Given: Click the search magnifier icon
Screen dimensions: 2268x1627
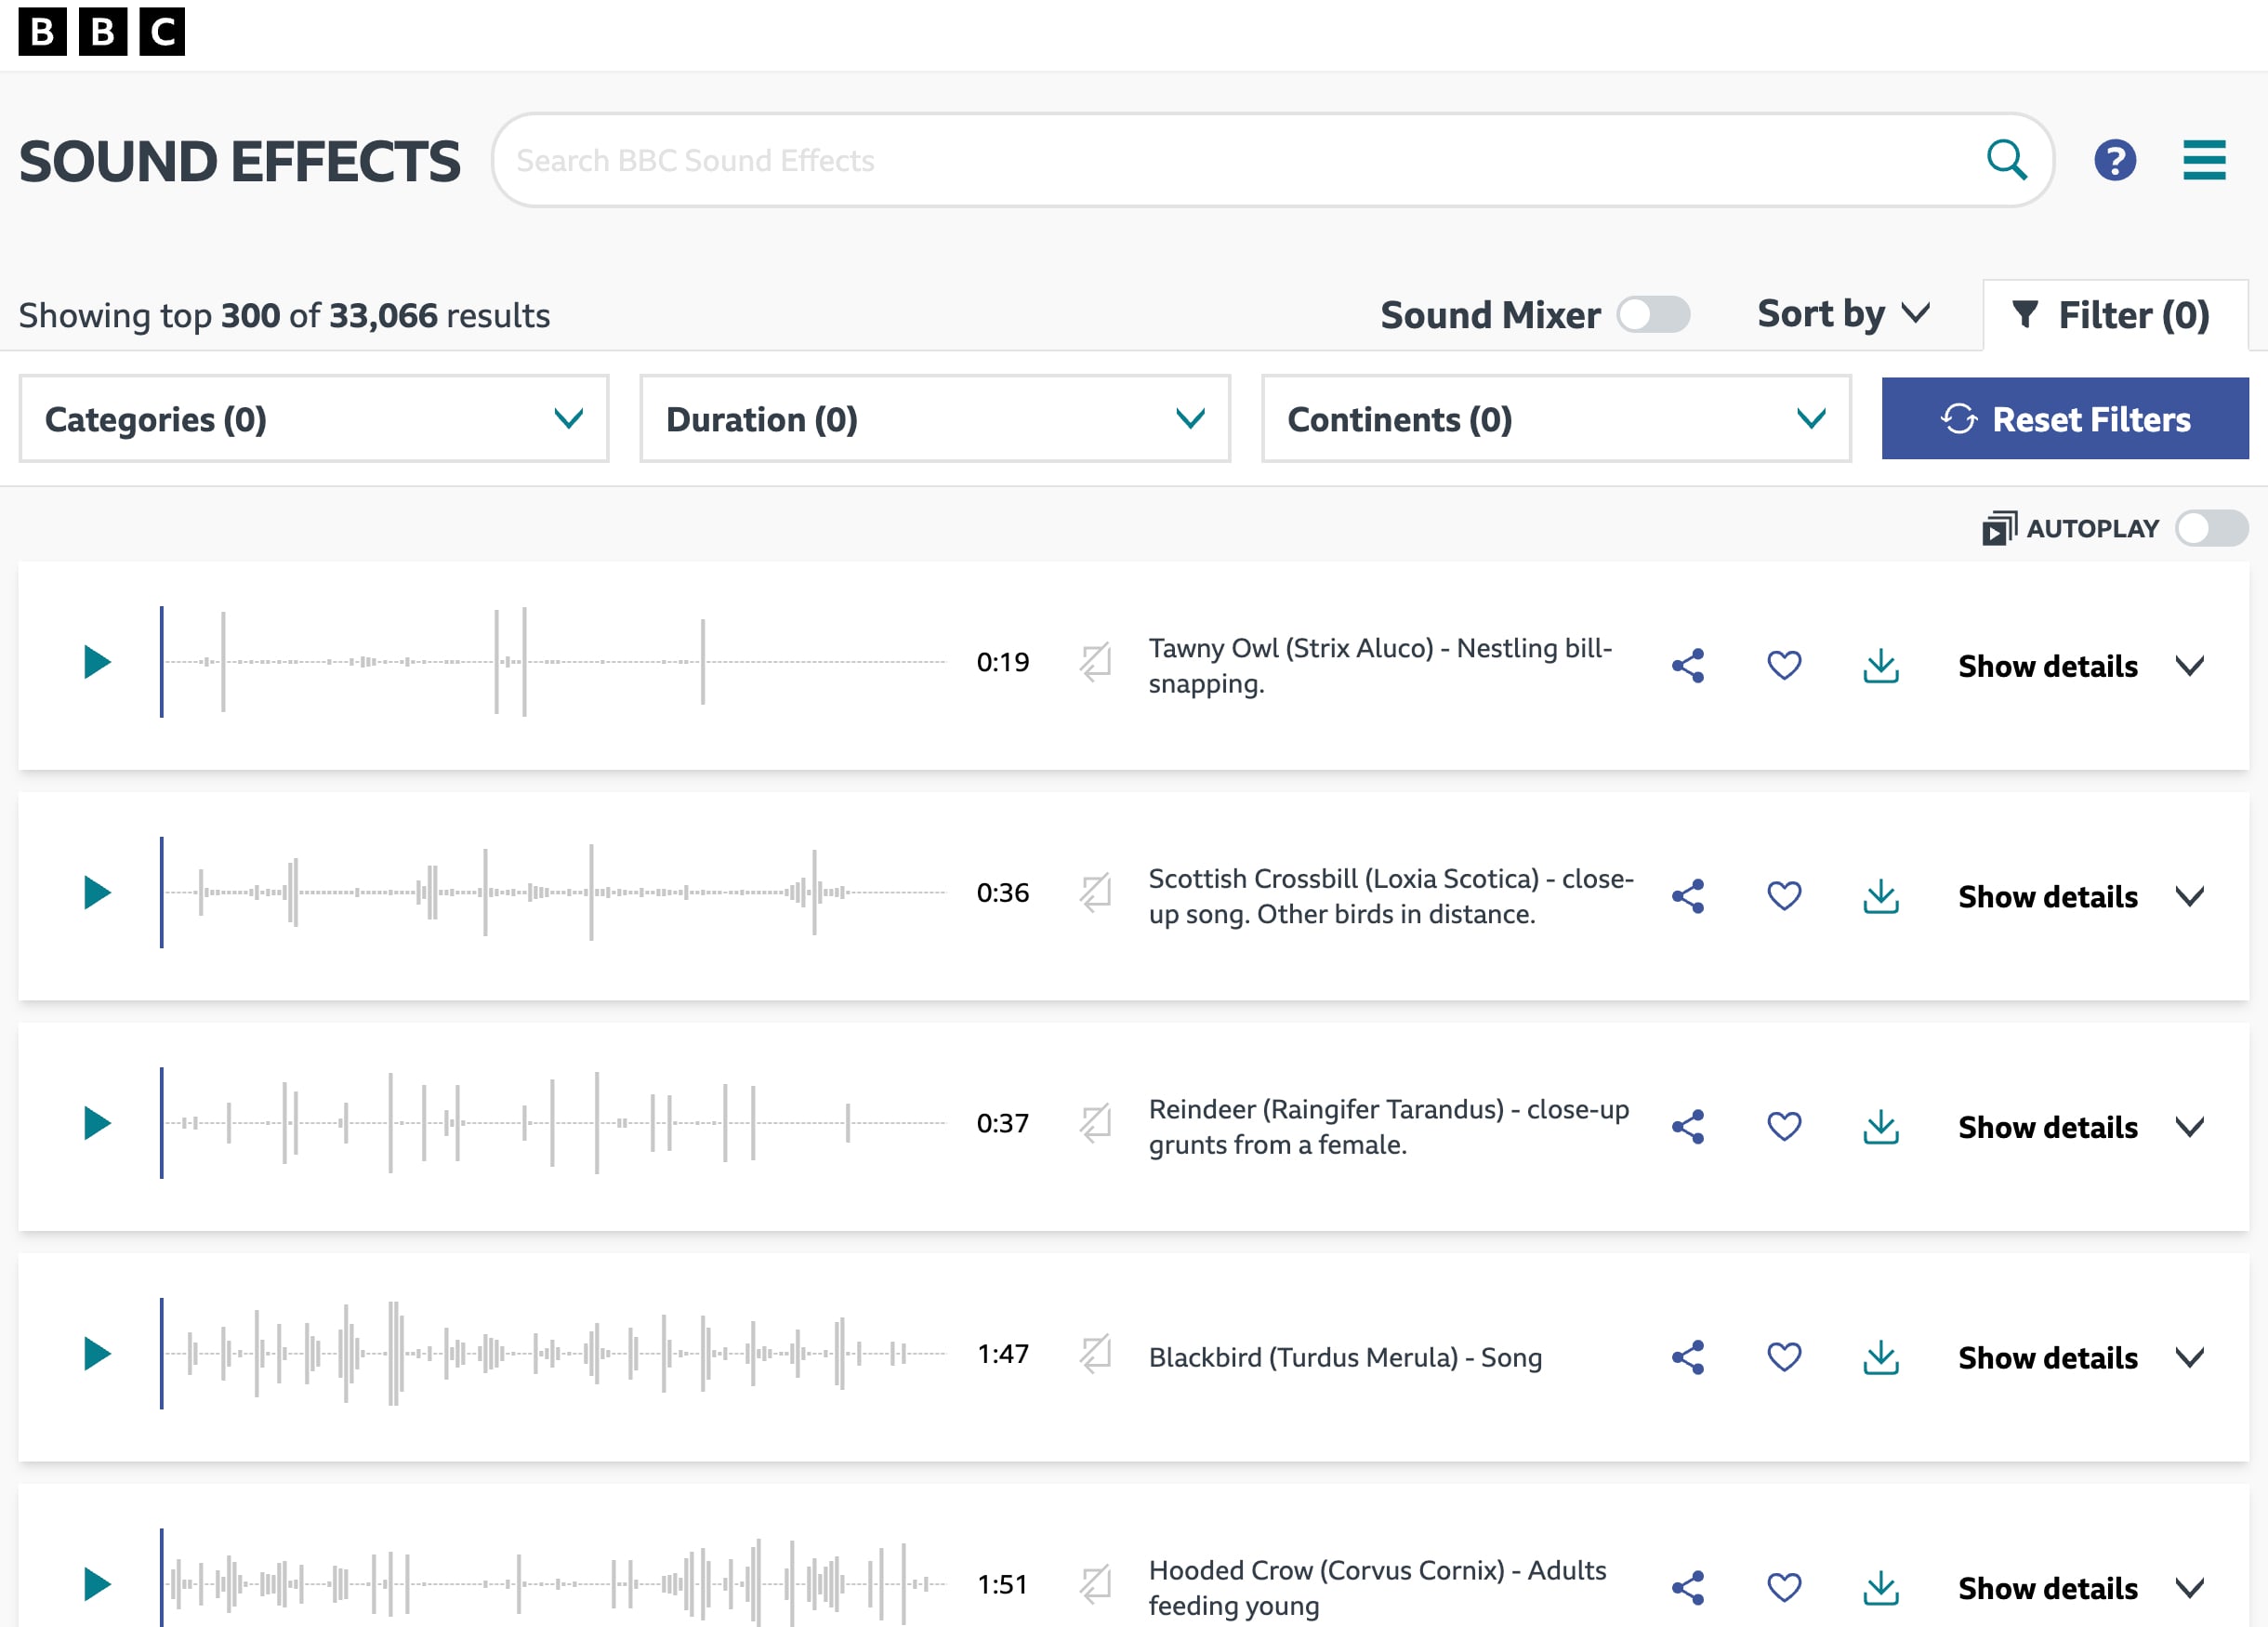Looking at the screenshot, I should click(x=2006, y=160).
